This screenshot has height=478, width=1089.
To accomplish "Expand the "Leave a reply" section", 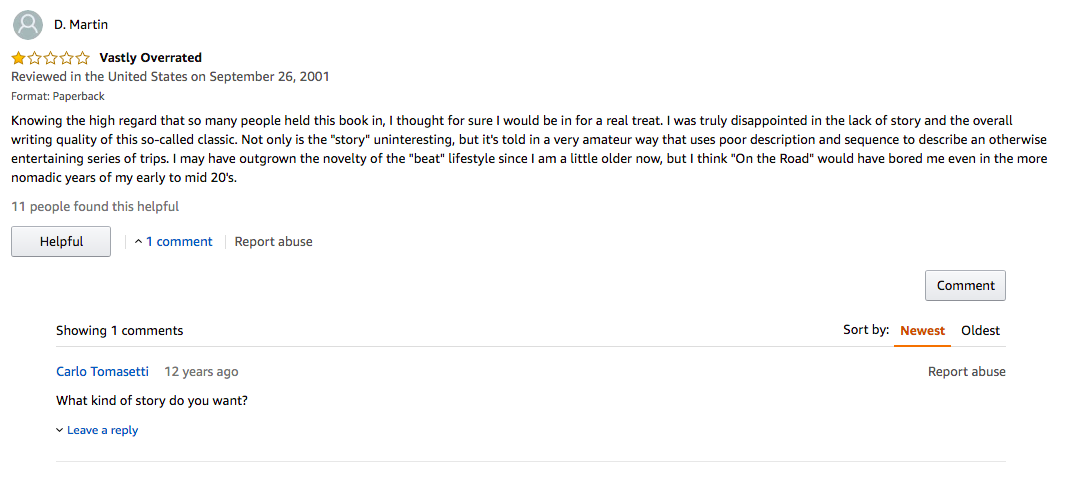I will (x=98, y=430).
